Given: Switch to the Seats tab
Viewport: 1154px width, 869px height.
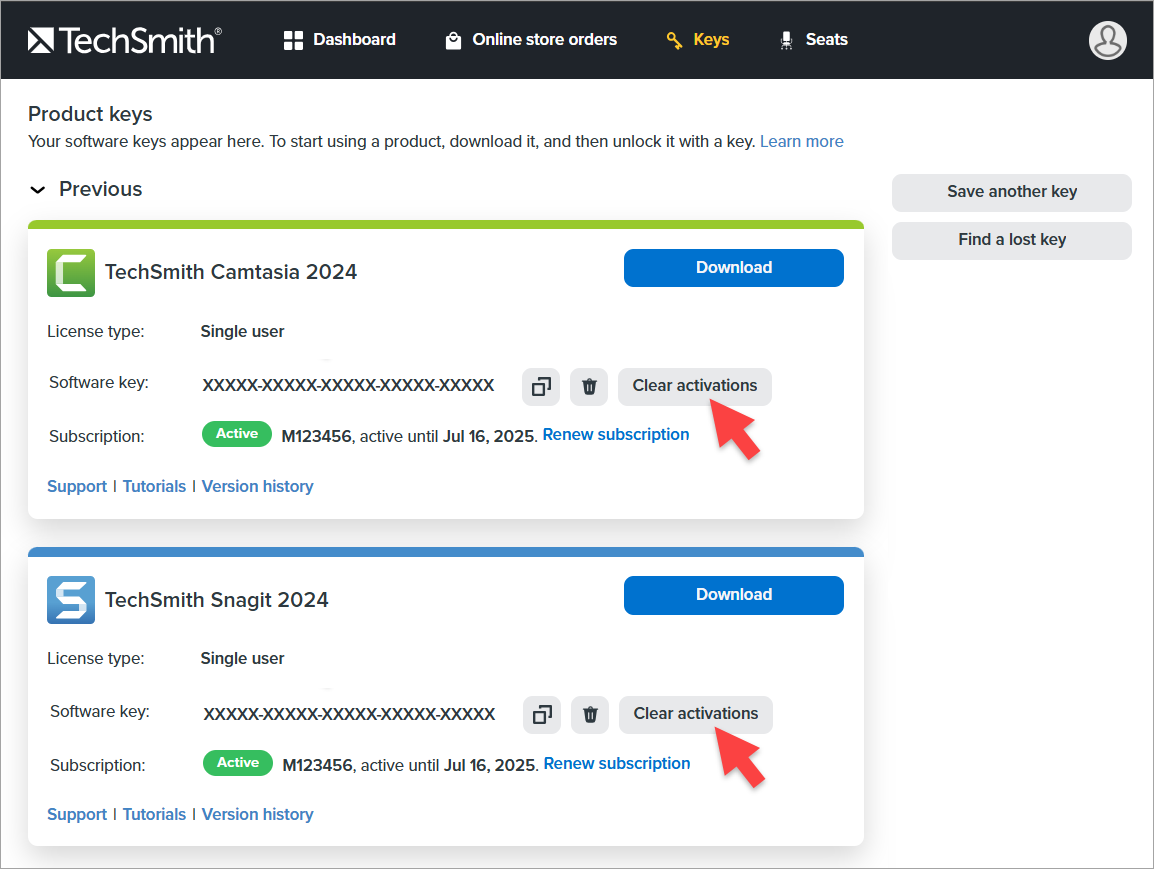Looking at the screenshot, I should (813, 40).
